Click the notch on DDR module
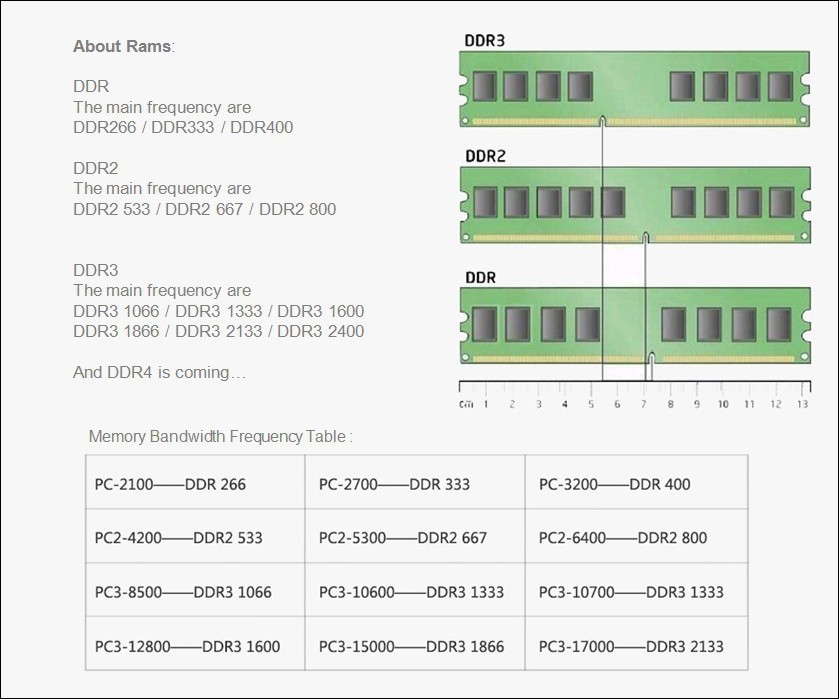 pos(651,358)
